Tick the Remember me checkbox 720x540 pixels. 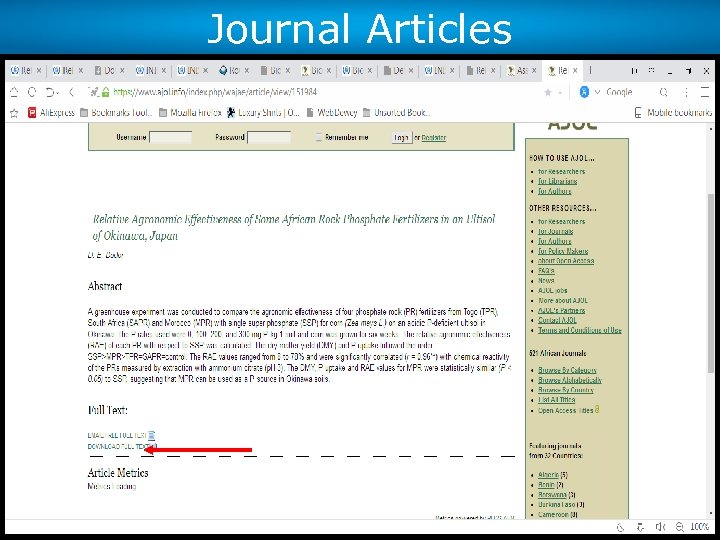click(318, 137)
